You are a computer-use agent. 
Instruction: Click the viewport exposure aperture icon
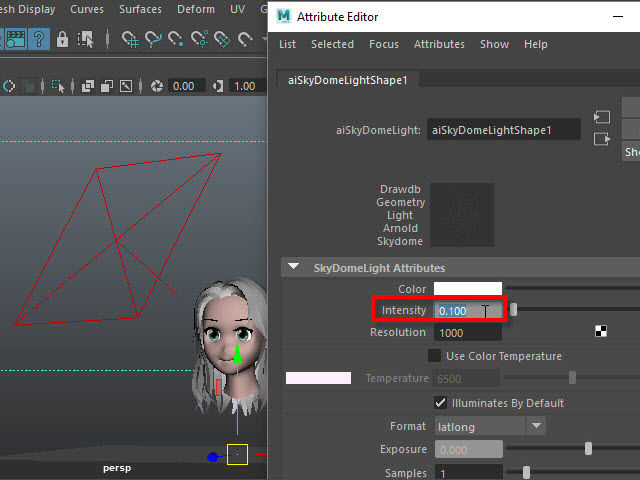tap(158, 86)
